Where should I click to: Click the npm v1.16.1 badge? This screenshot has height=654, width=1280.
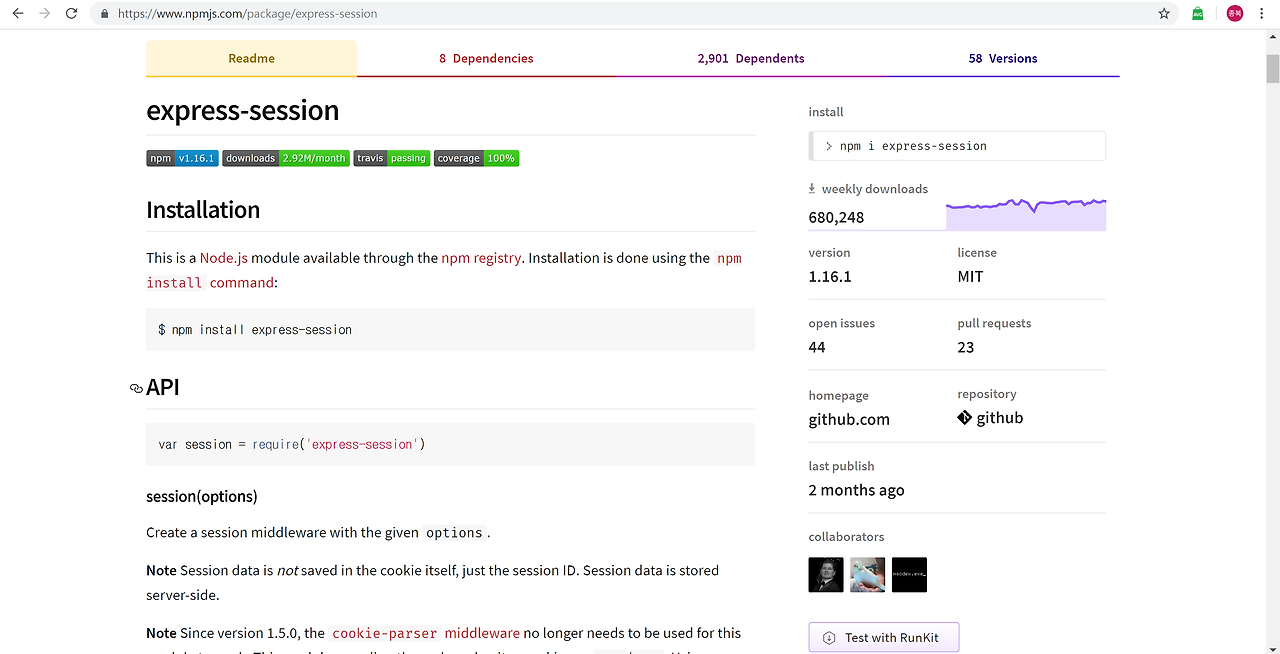click(x=182, y=158)
